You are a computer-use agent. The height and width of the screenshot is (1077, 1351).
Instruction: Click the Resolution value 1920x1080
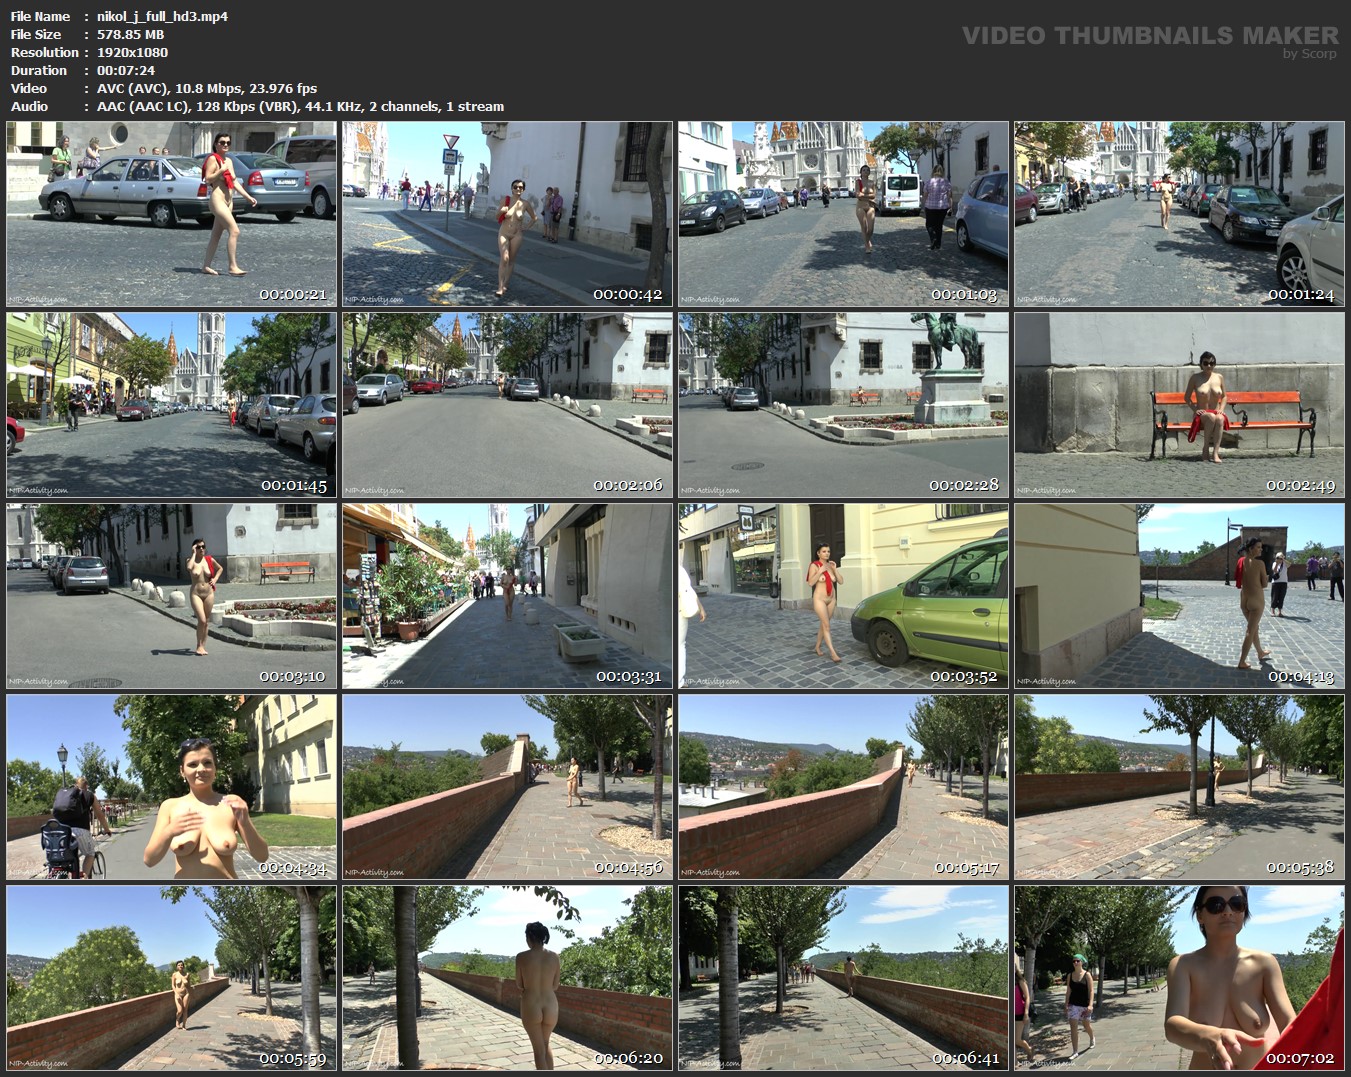click(132, 52)
